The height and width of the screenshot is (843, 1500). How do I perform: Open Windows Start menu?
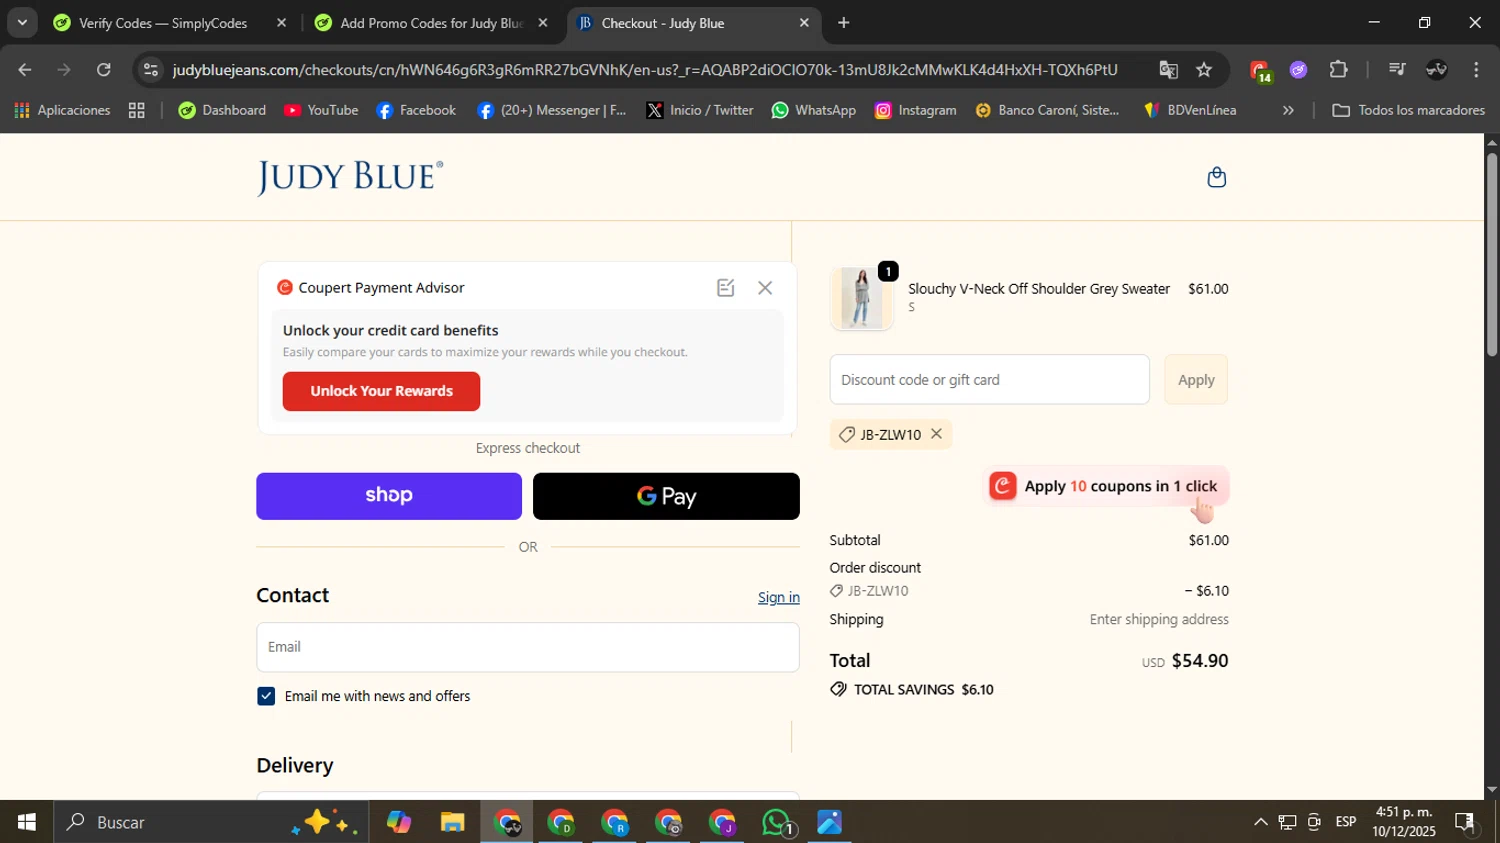click(x=26, y=822)
